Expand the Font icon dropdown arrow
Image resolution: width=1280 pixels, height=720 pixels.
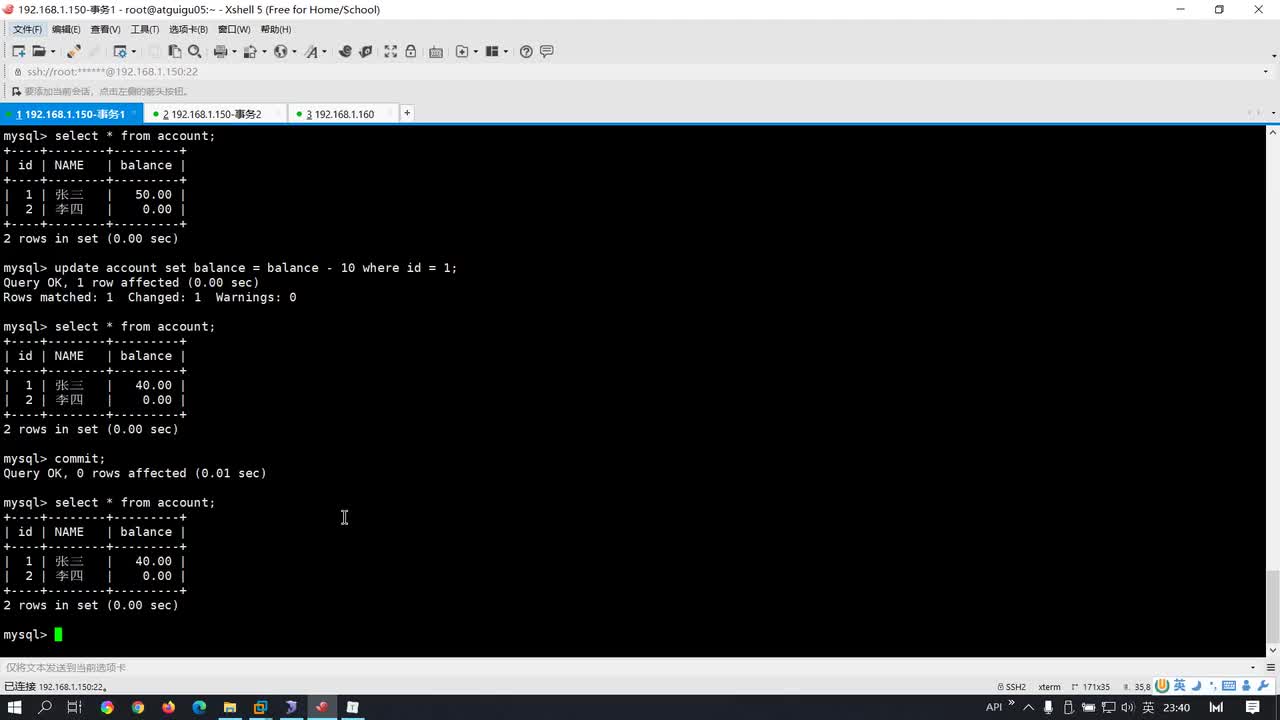pos(324,51)
